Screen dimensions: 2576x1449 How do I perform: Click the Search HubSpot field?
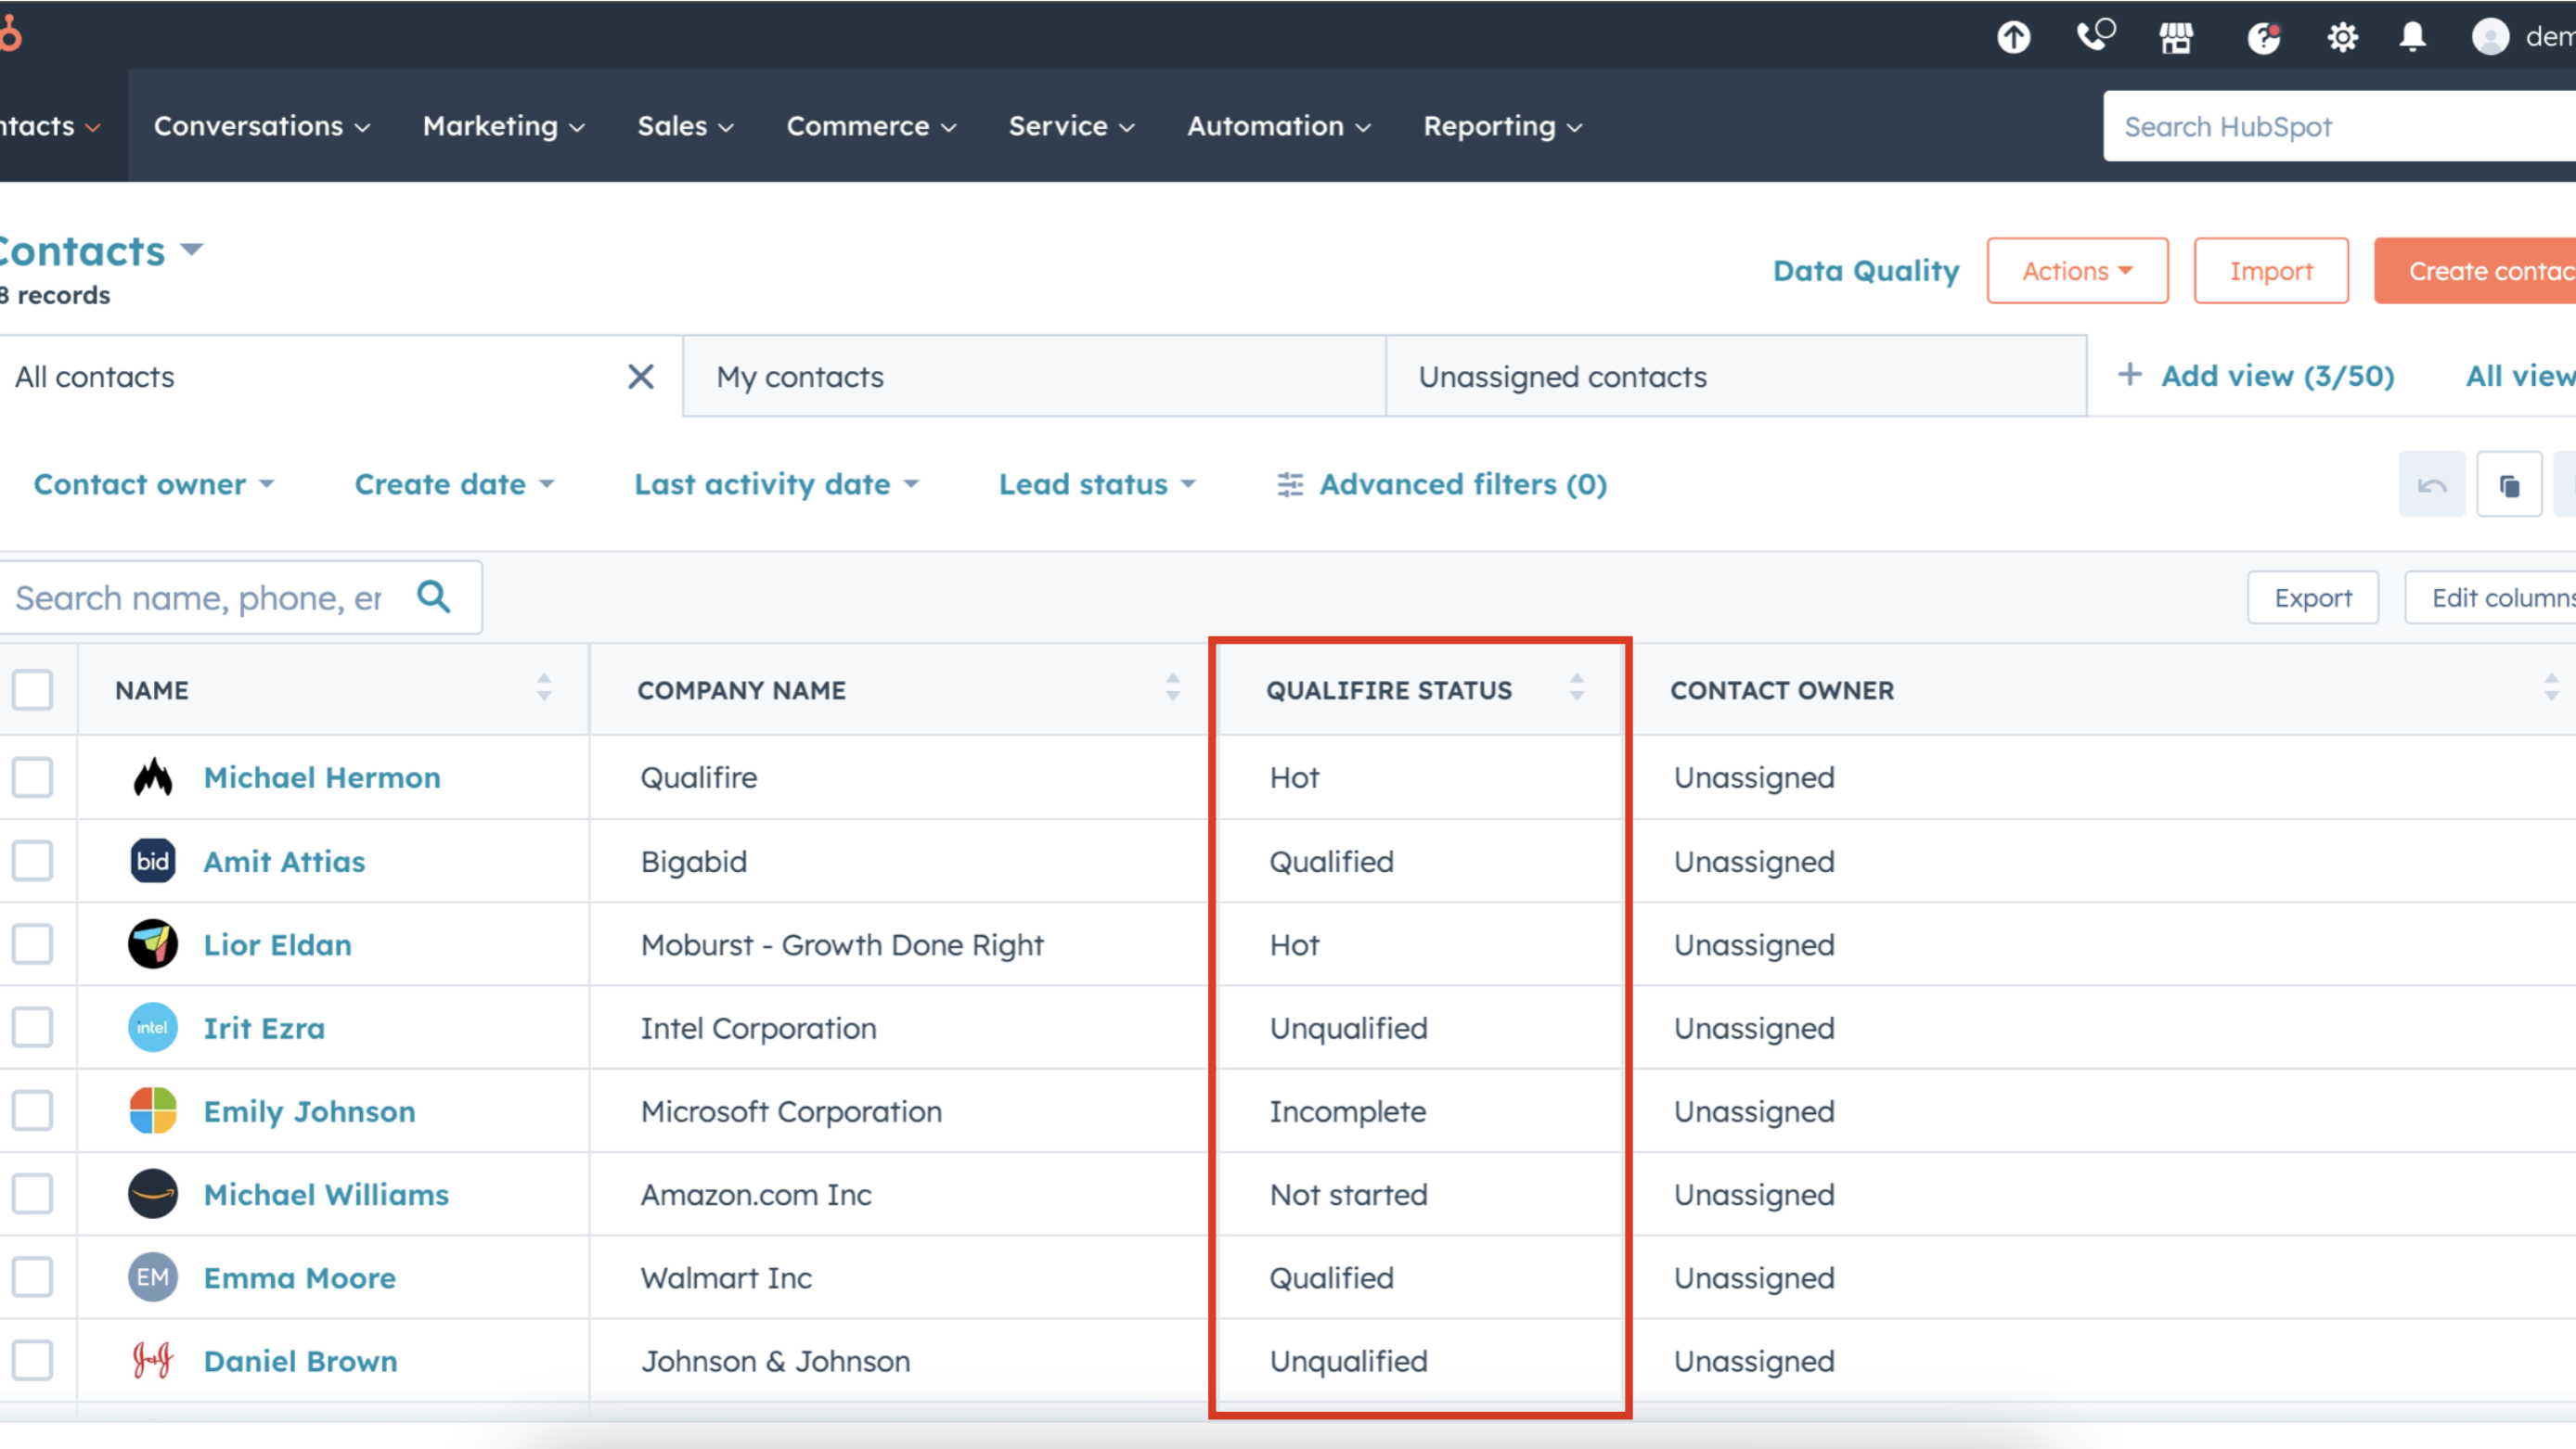click(x=2340, y=127)
